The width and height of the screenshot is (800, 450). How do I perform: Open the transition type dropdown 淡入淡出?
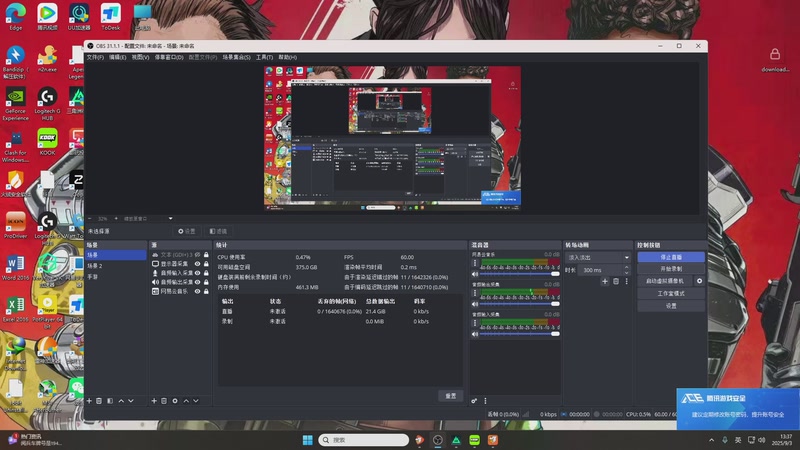[x=598, y=258]
